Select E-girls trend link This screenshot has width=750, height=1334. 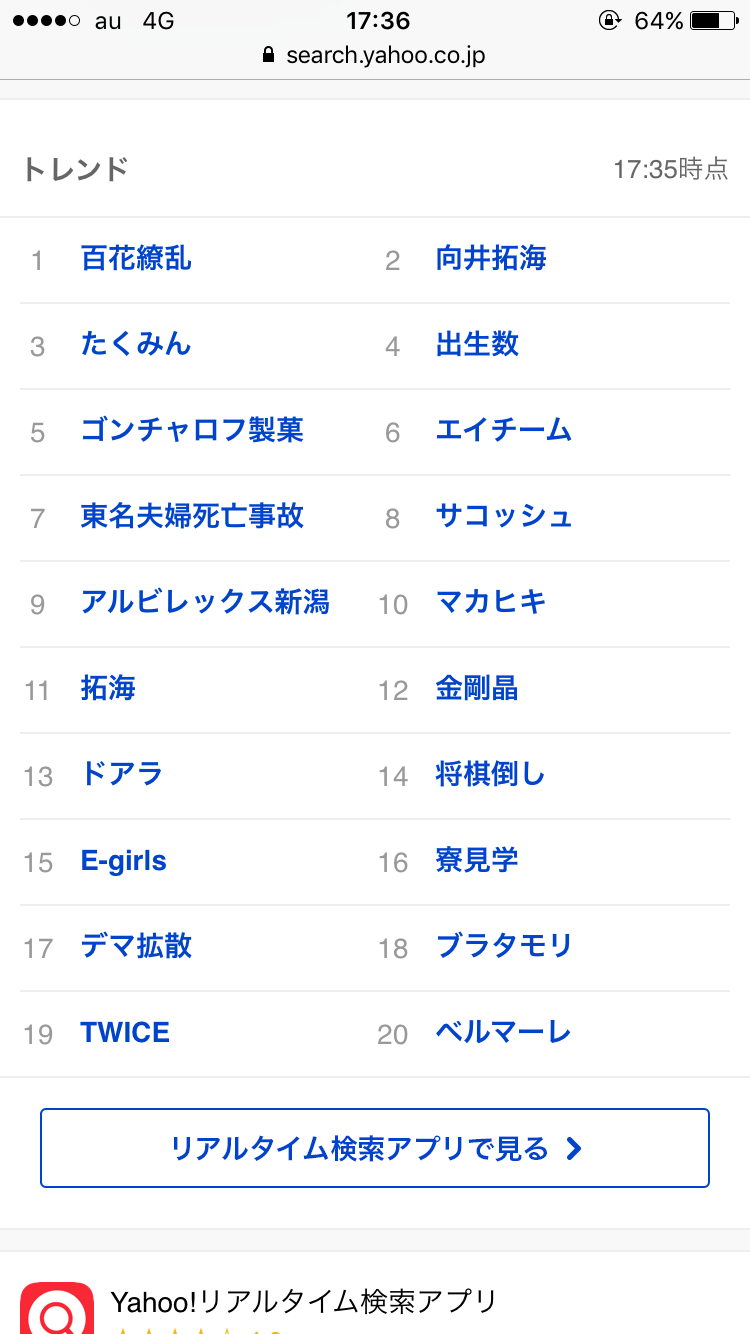(124, 861)
